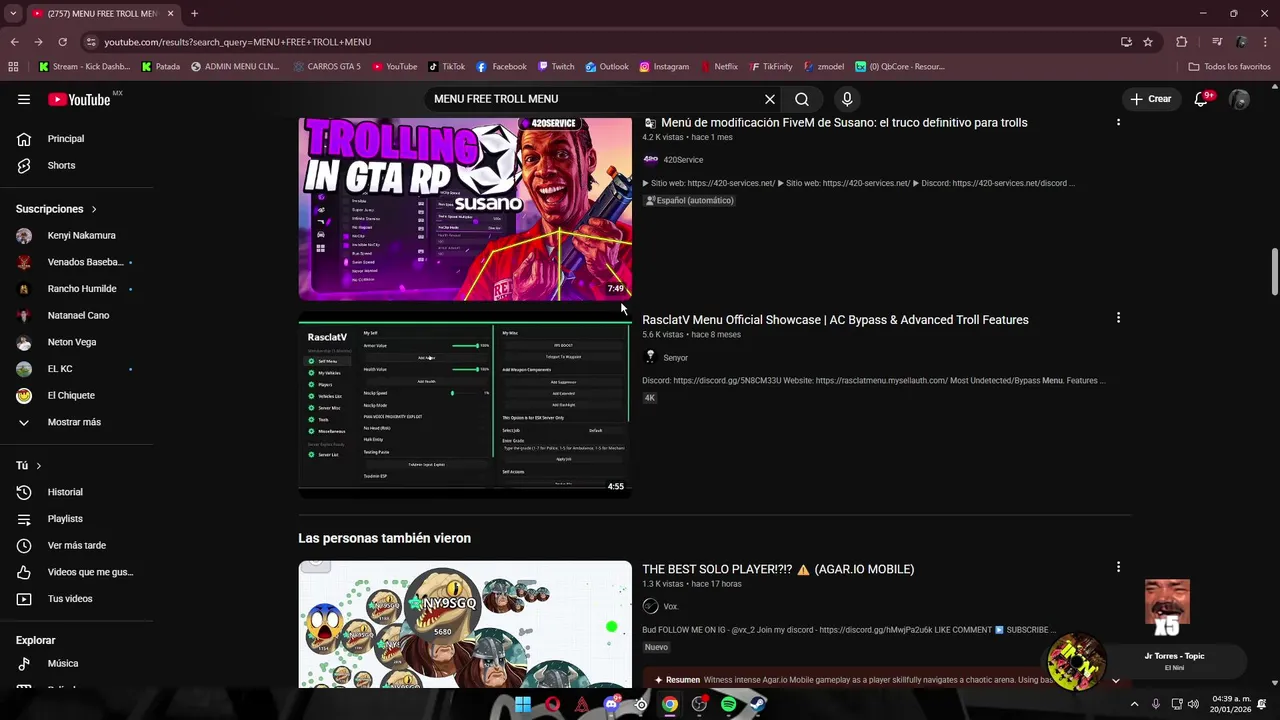Image resolution: width=1280 pixels, height=720 pixels.
Task: Open Spotify from the taskbar
Action: pyautogui.click(x=728, y=704)
